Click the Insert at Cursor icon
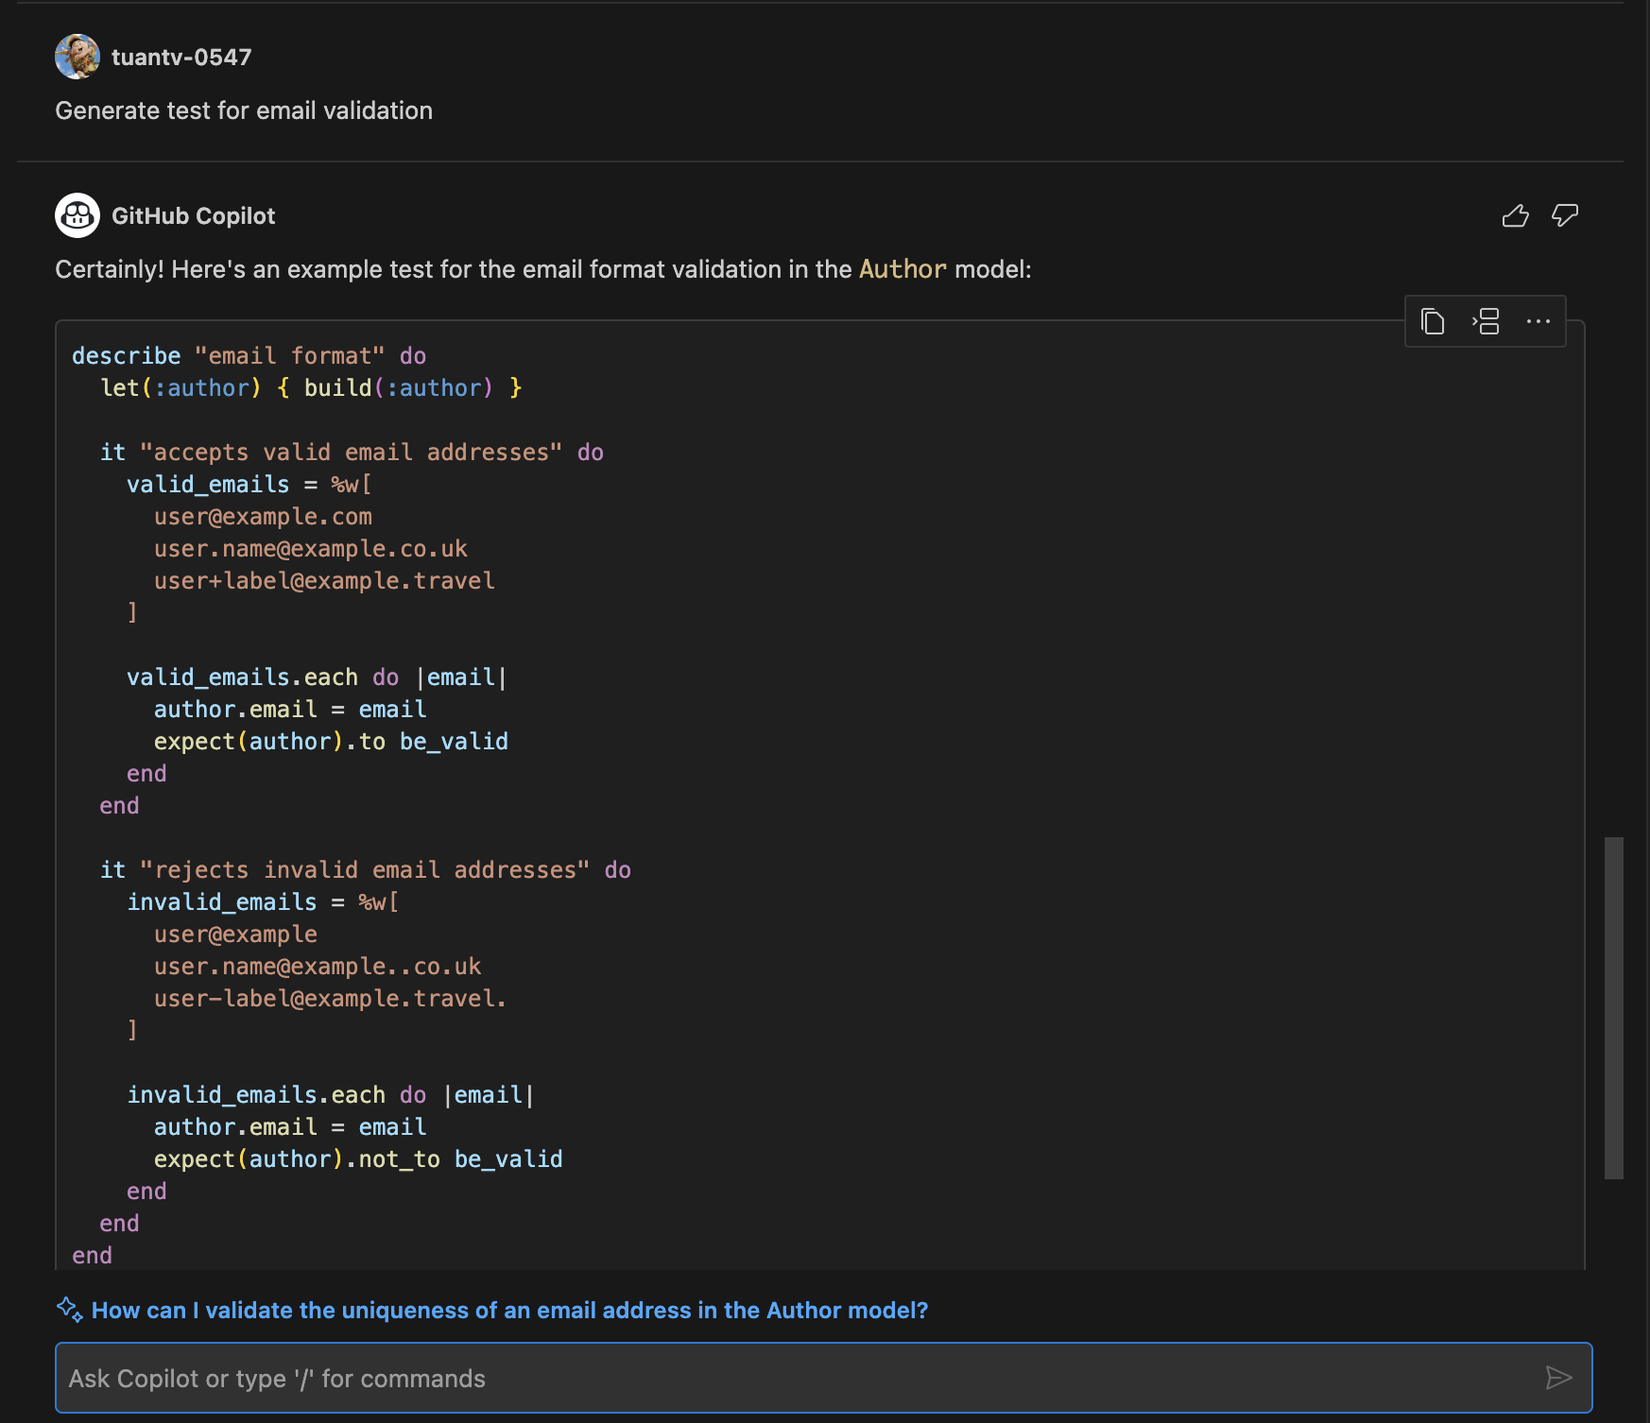This screenshot has height=1423, width=1650. coord(1486,322)
